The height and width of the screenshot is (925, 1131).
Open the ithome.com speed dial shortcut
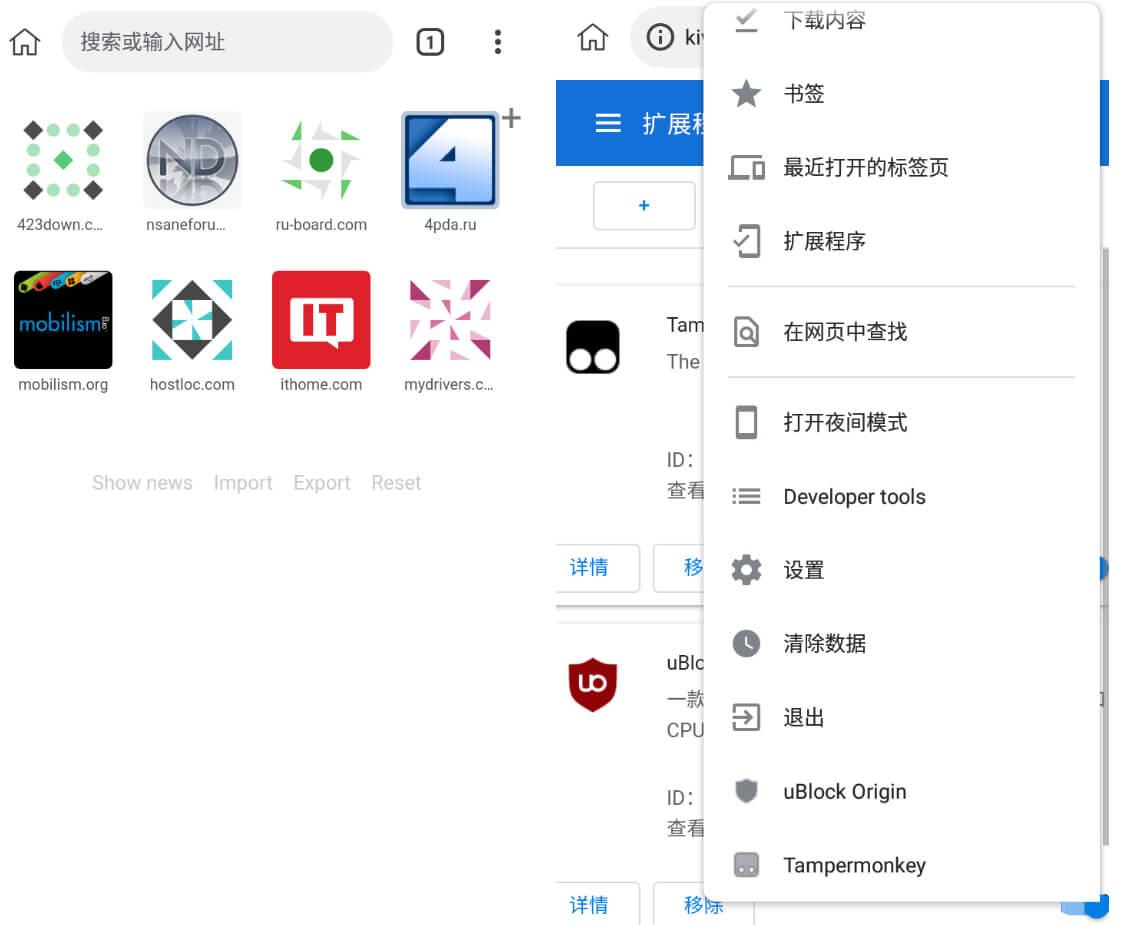(x=320, y=320)
